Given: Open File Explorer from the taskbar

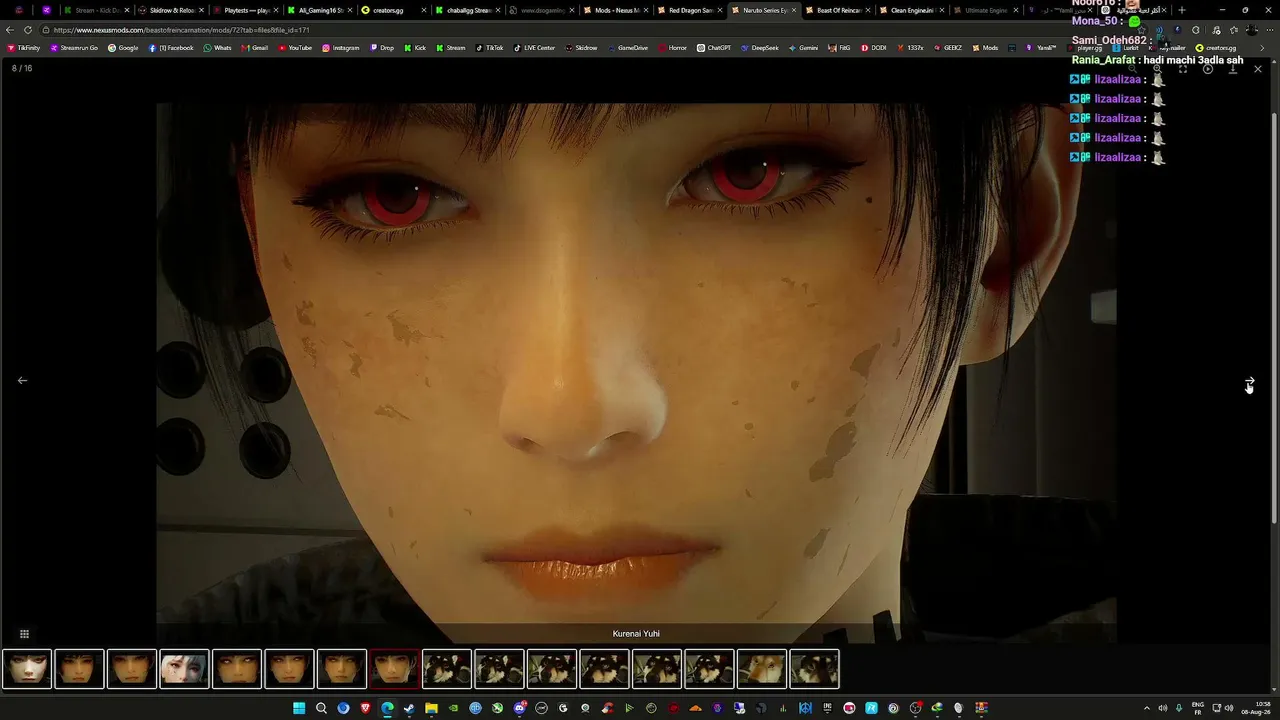Looking at the screenshot, I should click(431, 708).
